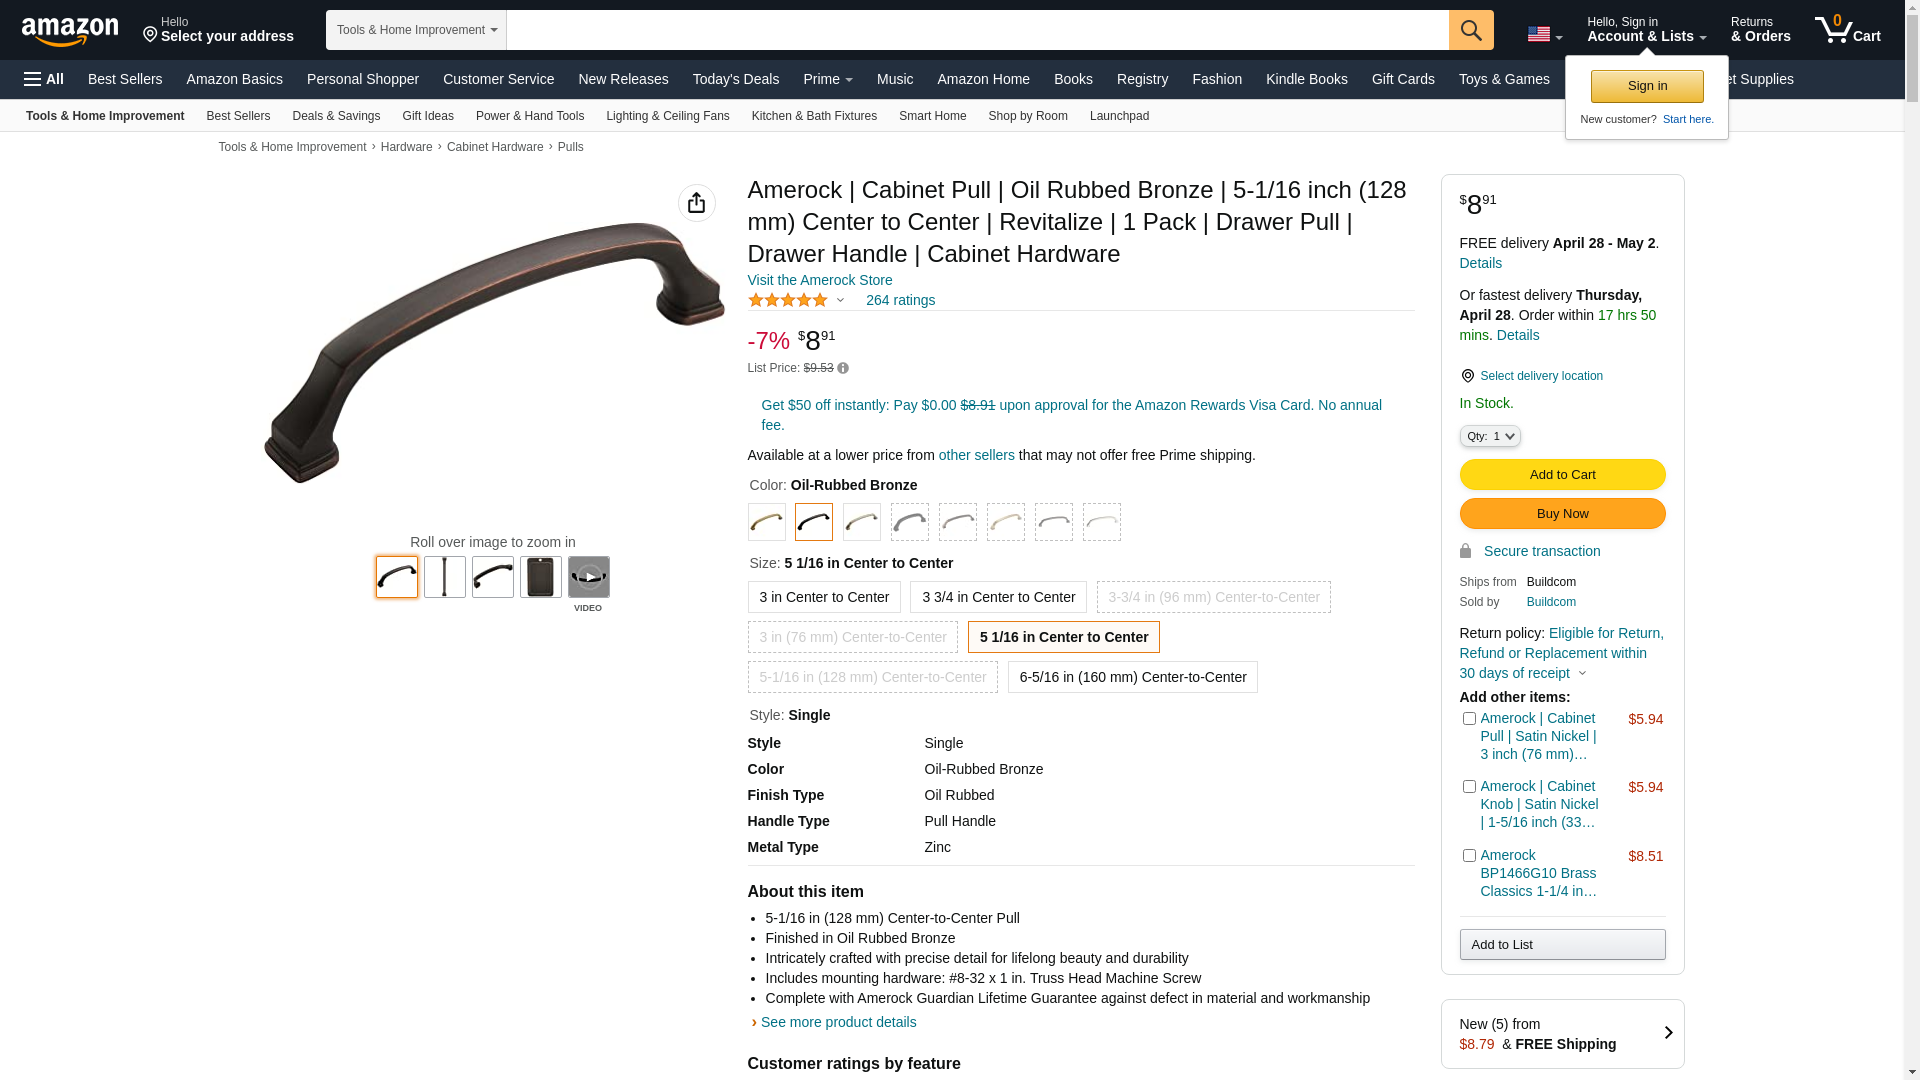The width and height of the screenshot is (1920, 1080).
Task: Select the 6-5/16 in (160 mm) size option
Action: pyautogui.click(x=1133, y=677)
